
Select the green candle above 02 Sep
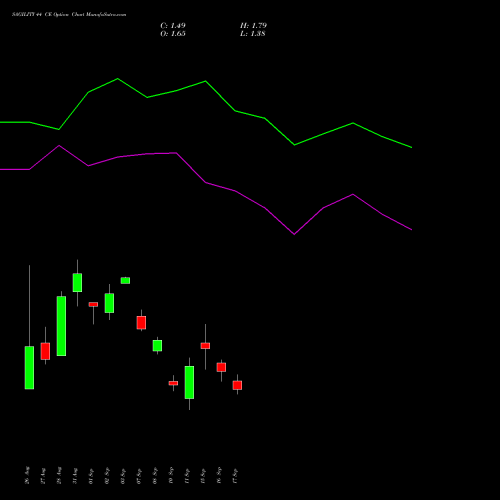(x=109, y=303)
